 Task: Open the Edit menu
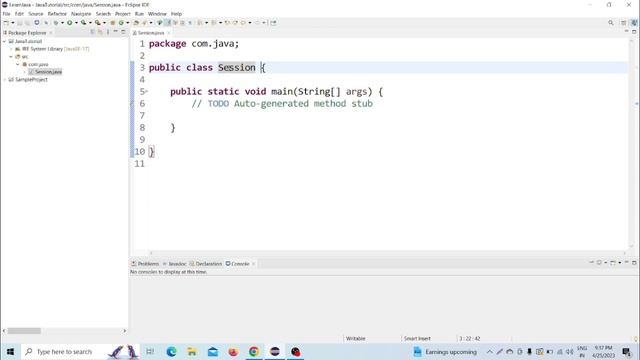coord(19,14)
